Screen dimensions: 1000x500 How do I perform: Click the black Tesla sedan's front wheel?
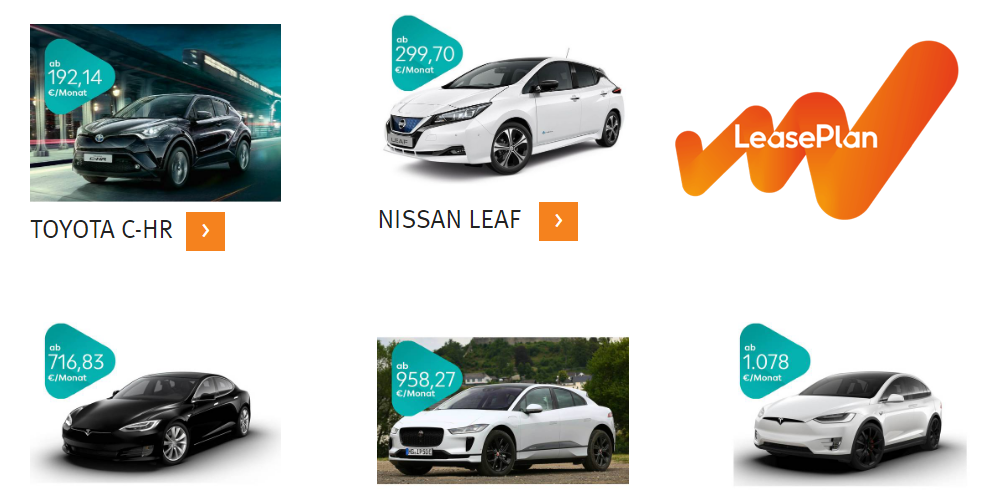(x=175, y=444)
